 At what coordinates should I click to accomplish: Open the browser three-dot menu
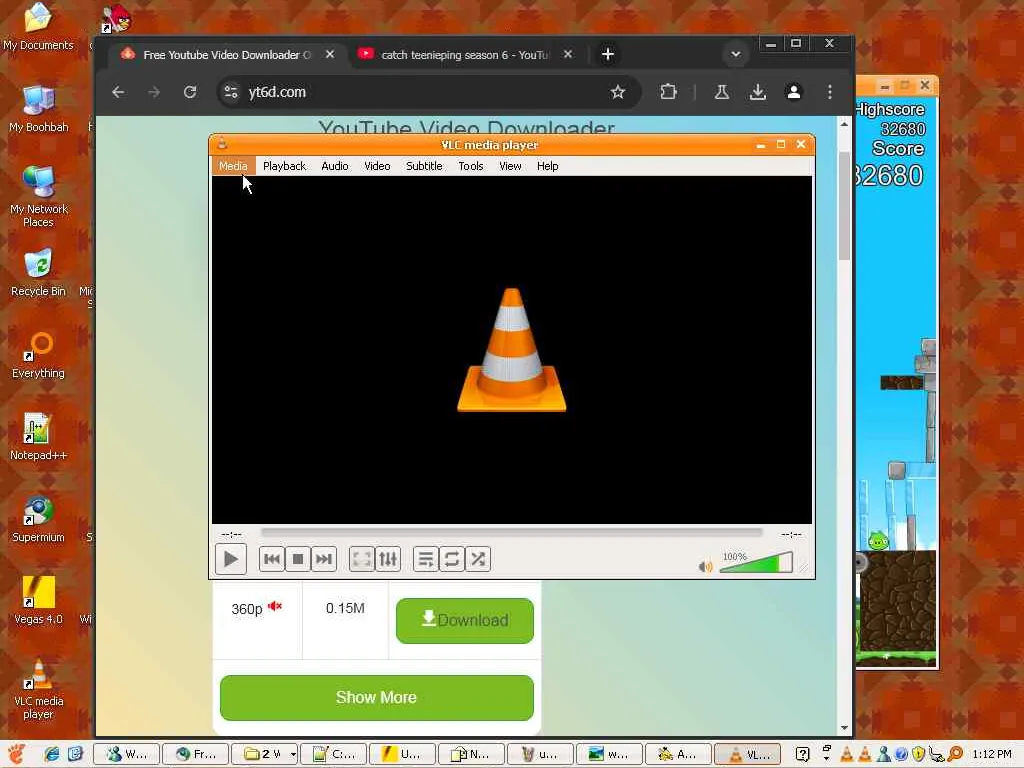829,92
